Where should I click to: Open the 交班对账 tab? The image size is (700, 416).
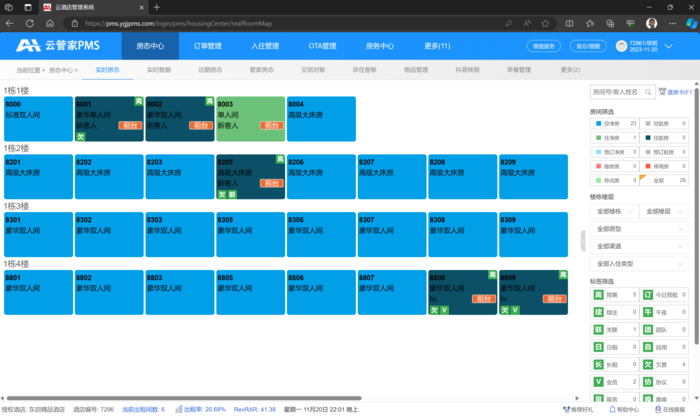tap(313, 70)
